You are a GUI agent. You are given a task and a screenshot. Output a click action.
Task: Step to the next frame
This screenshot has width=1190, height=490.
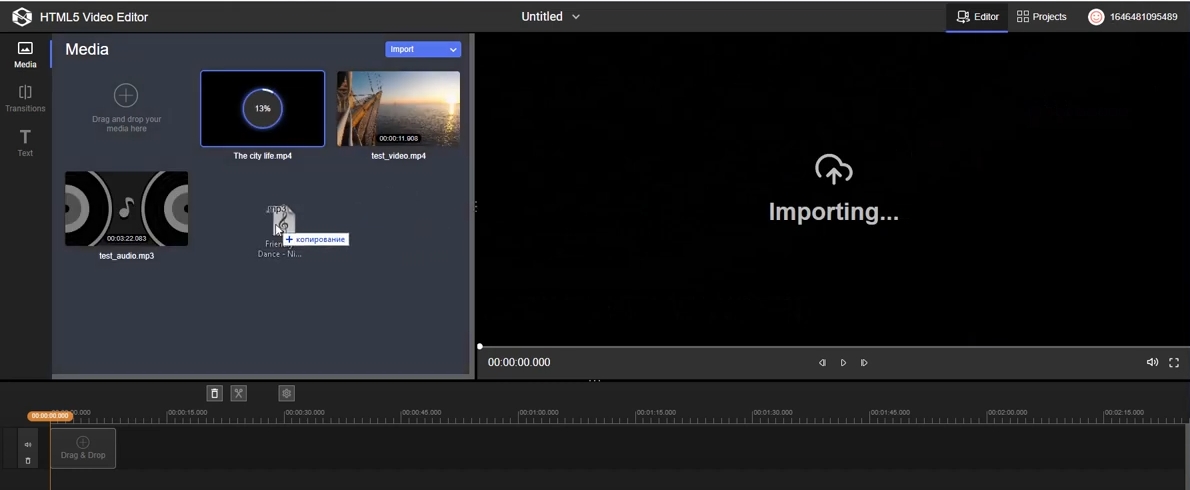click(x=864, y=363)
